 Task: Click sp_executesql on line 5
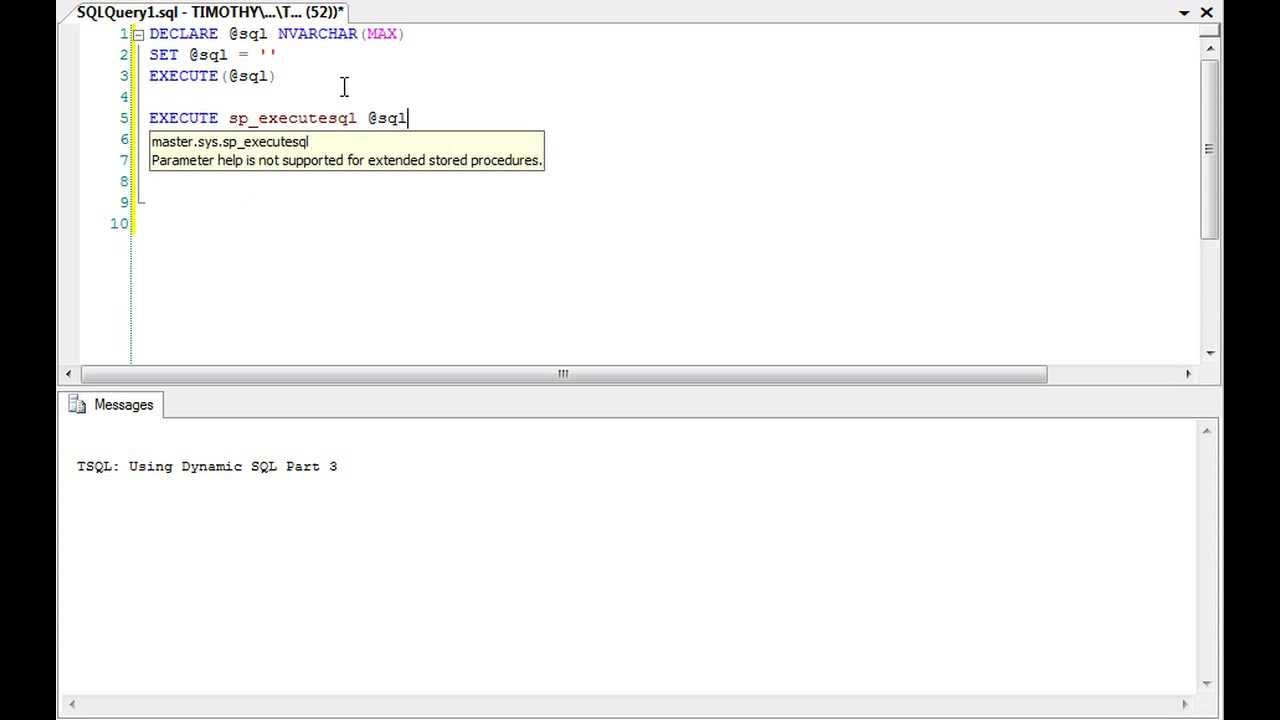[x=292, y=118]
